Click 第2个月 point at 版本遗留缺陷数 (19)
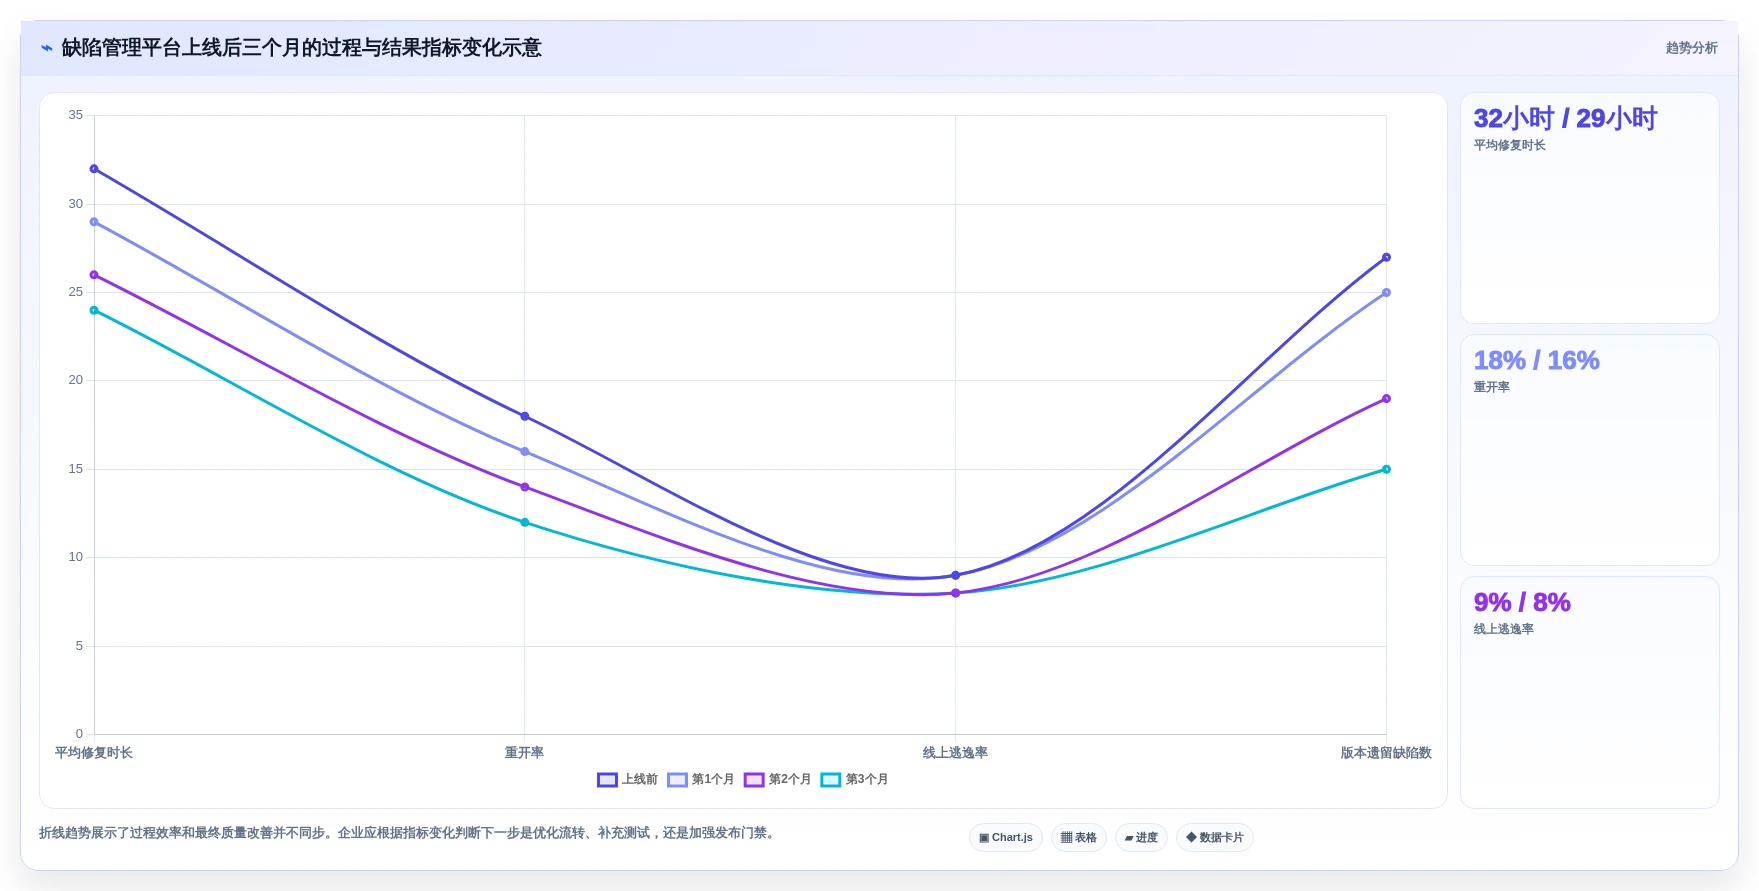Image resolution: width=1759 pixels, height=891 pixels. pos(1386,399)
